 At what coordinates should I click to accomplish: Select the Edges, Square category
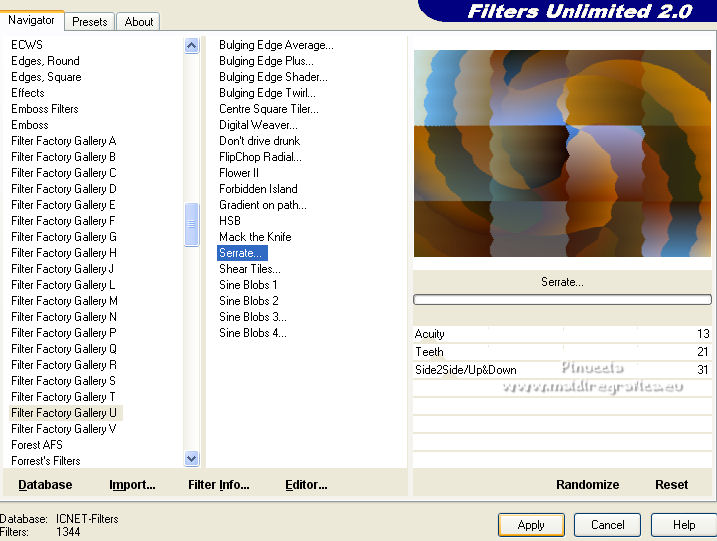(x=46, y=77)
